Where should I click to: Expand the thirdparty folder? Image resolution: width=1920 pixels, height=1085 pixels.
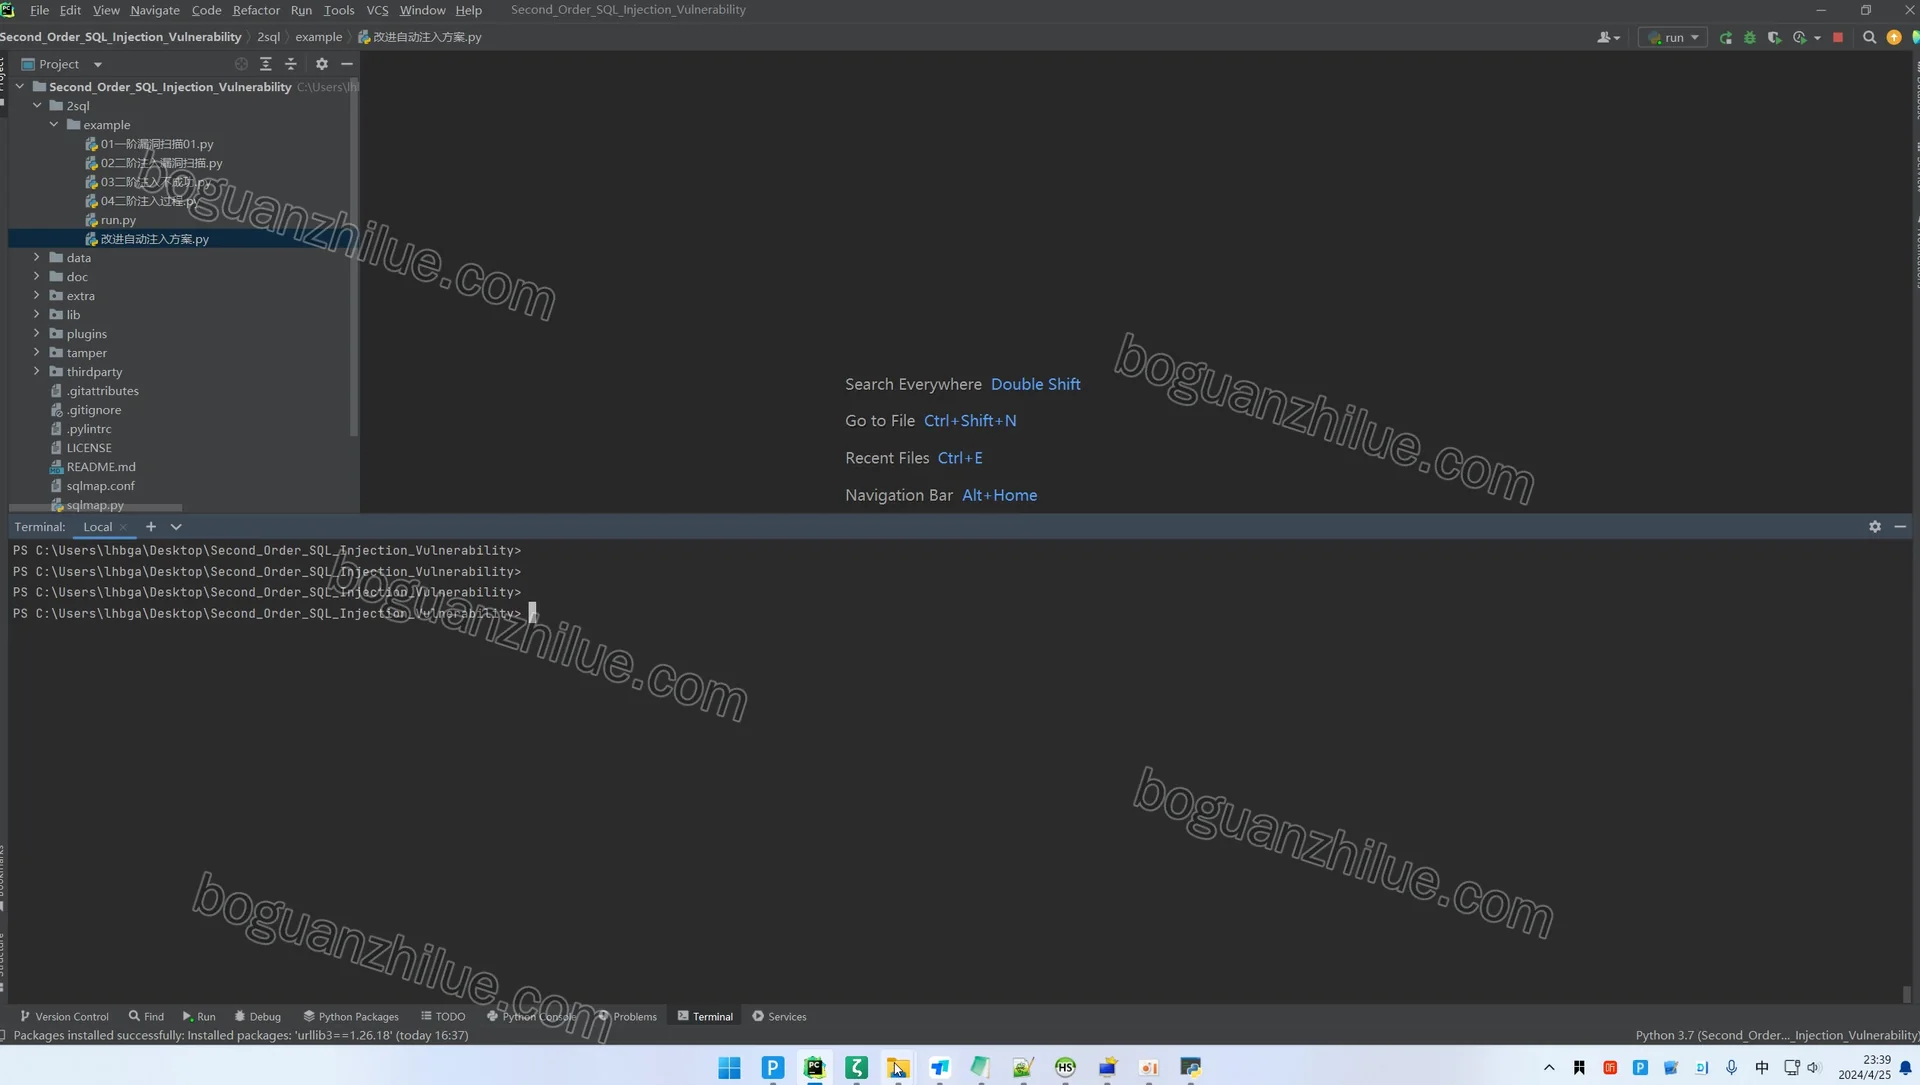click(37, 372)
